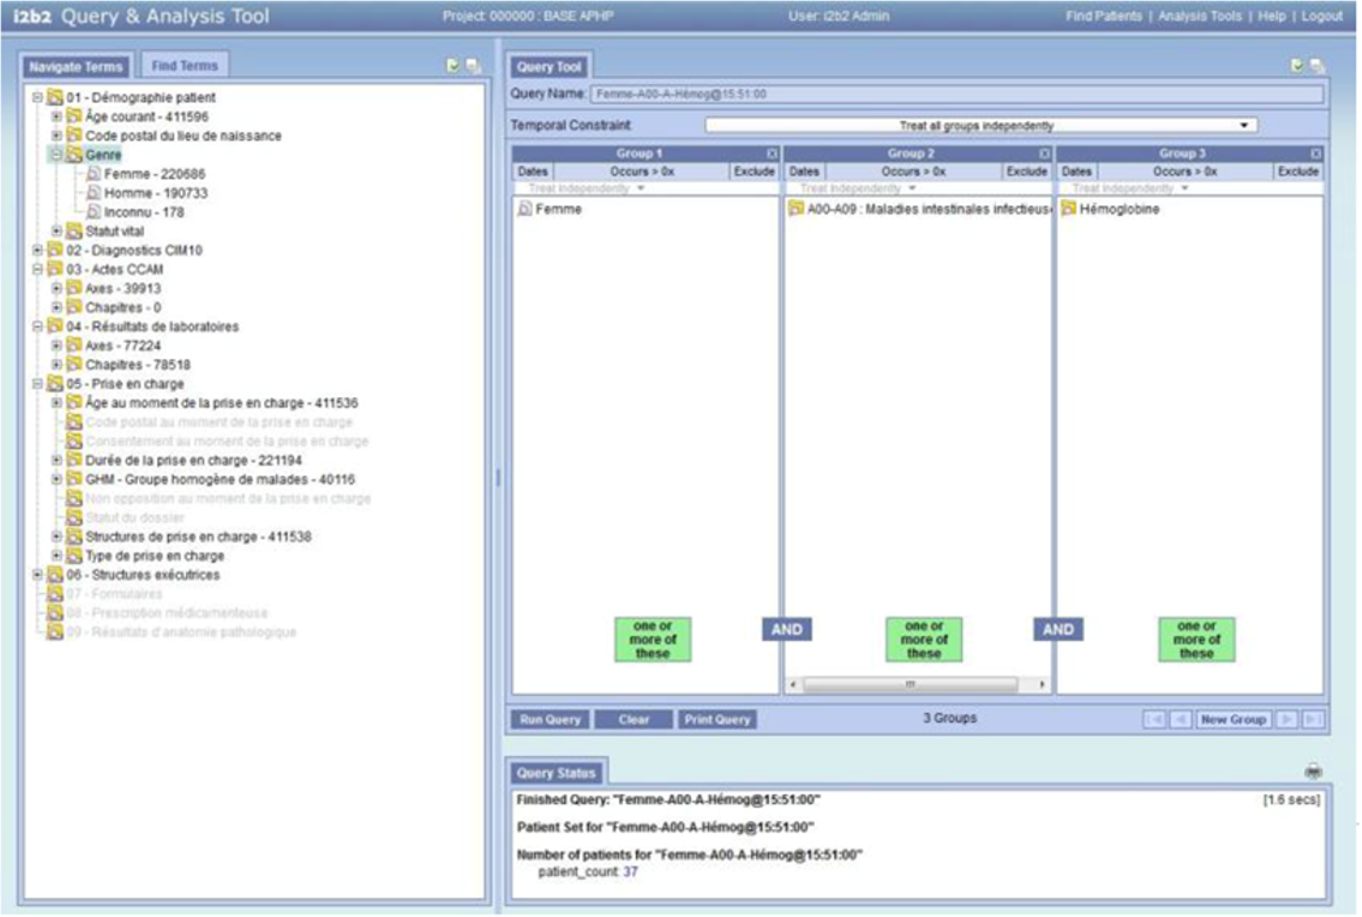Collapse the 01 - Démographie patient node

pyautogui.click(x=38, y=98)
